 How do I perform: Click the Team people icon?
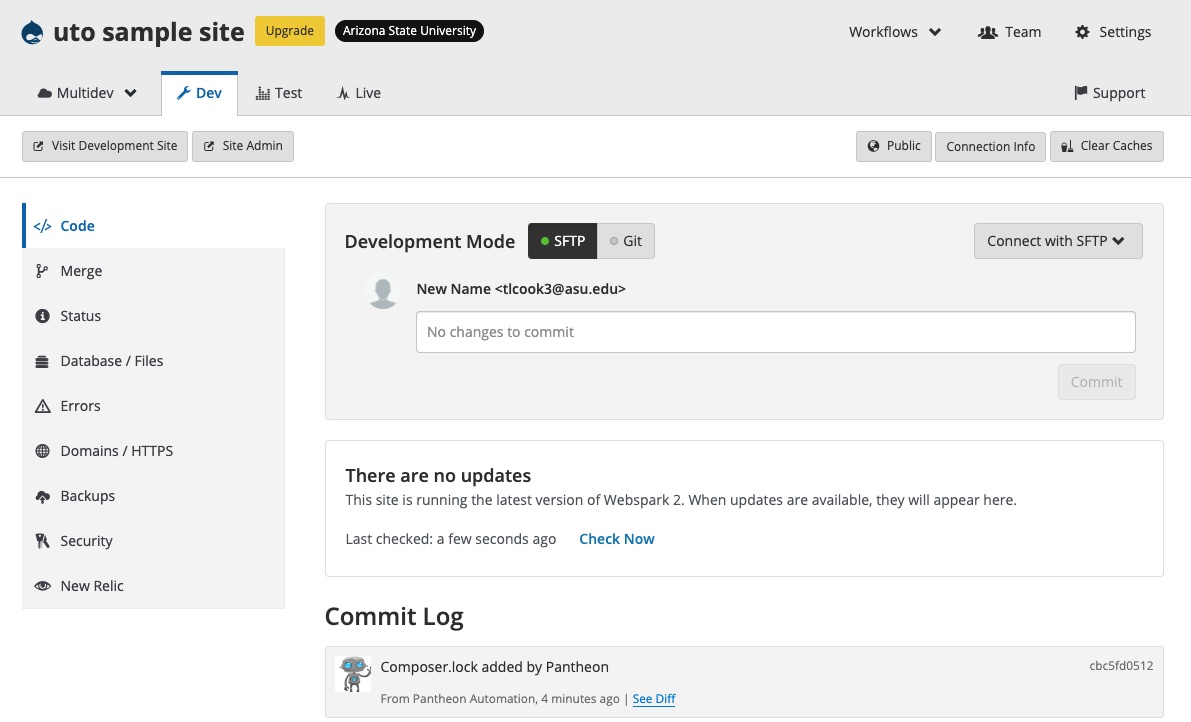click(987, 33)
